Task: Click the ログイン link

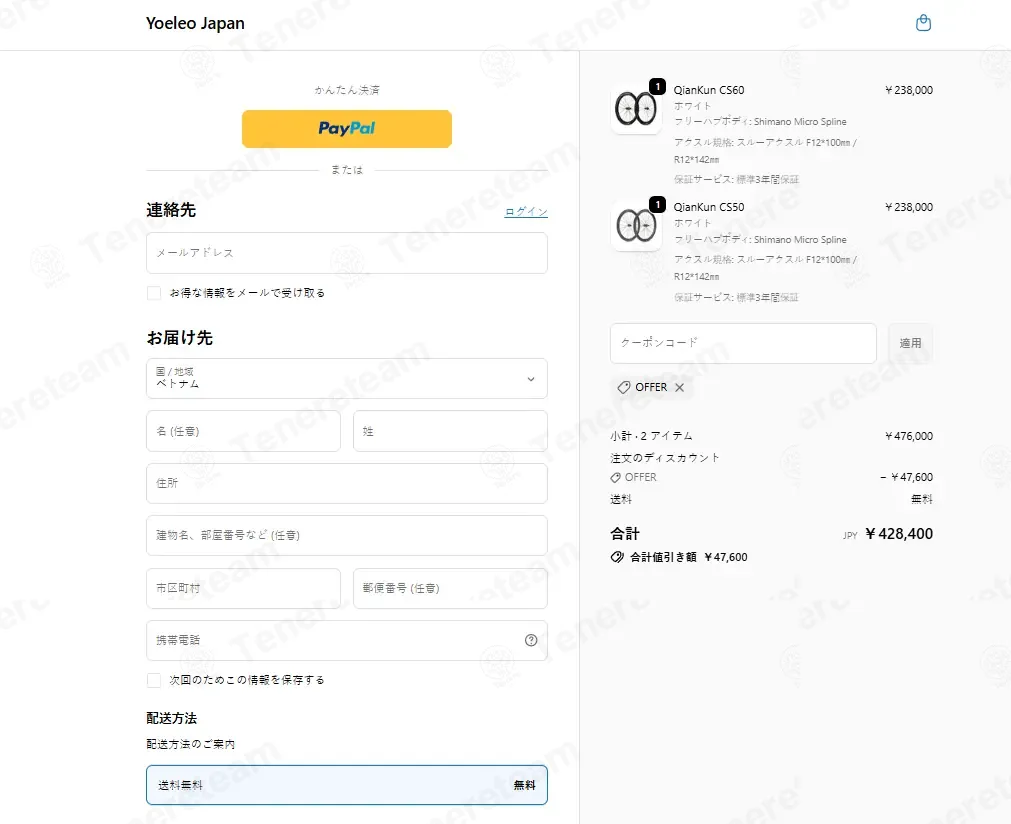Action: tap(526, 211)
